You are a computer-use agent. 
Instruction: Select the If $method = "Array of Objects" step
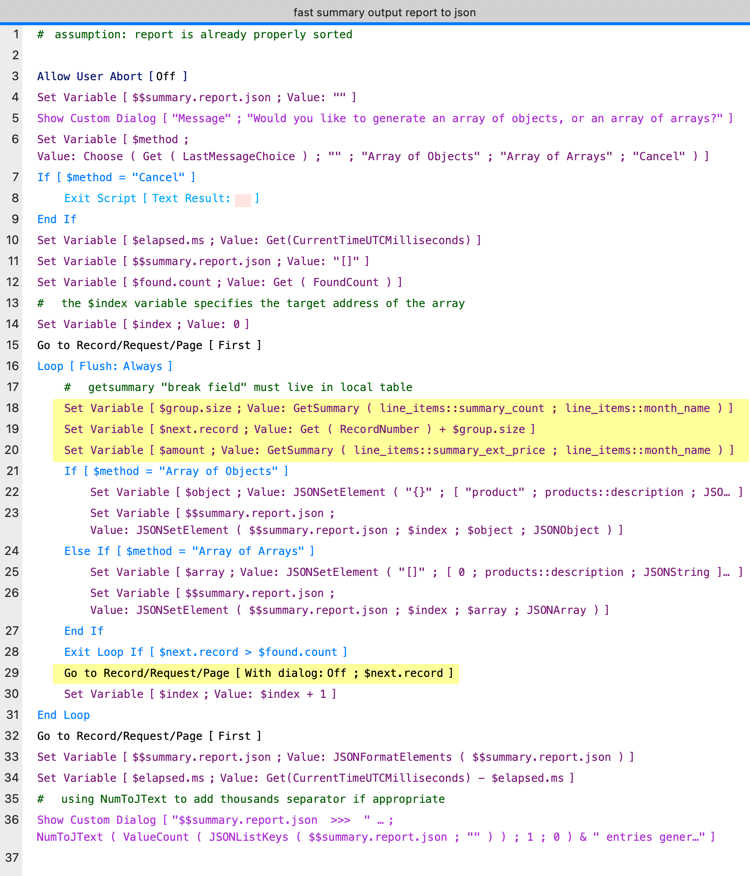tap(176, 471)
